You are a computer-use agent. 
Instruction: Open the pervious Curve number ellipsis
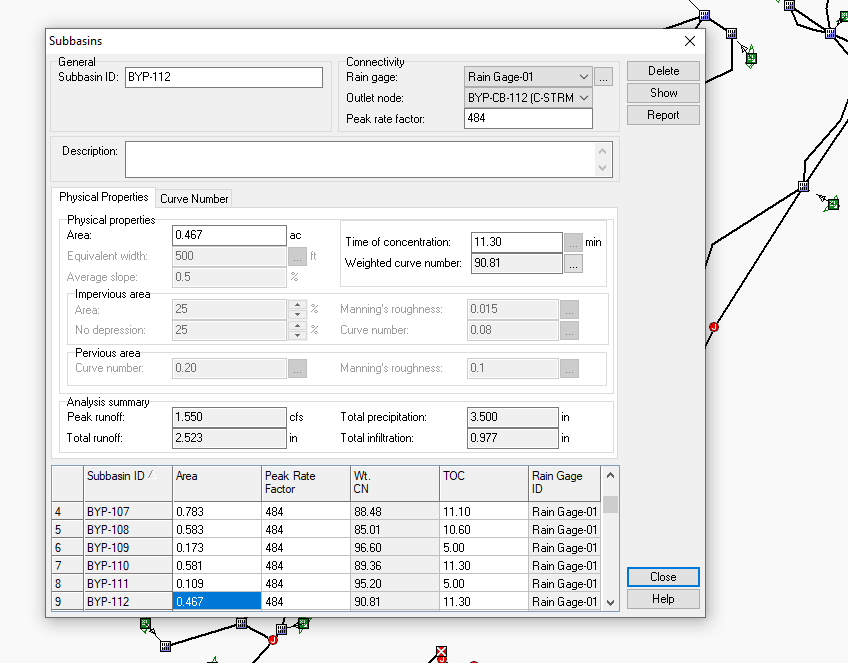click(x=297, y=367)
